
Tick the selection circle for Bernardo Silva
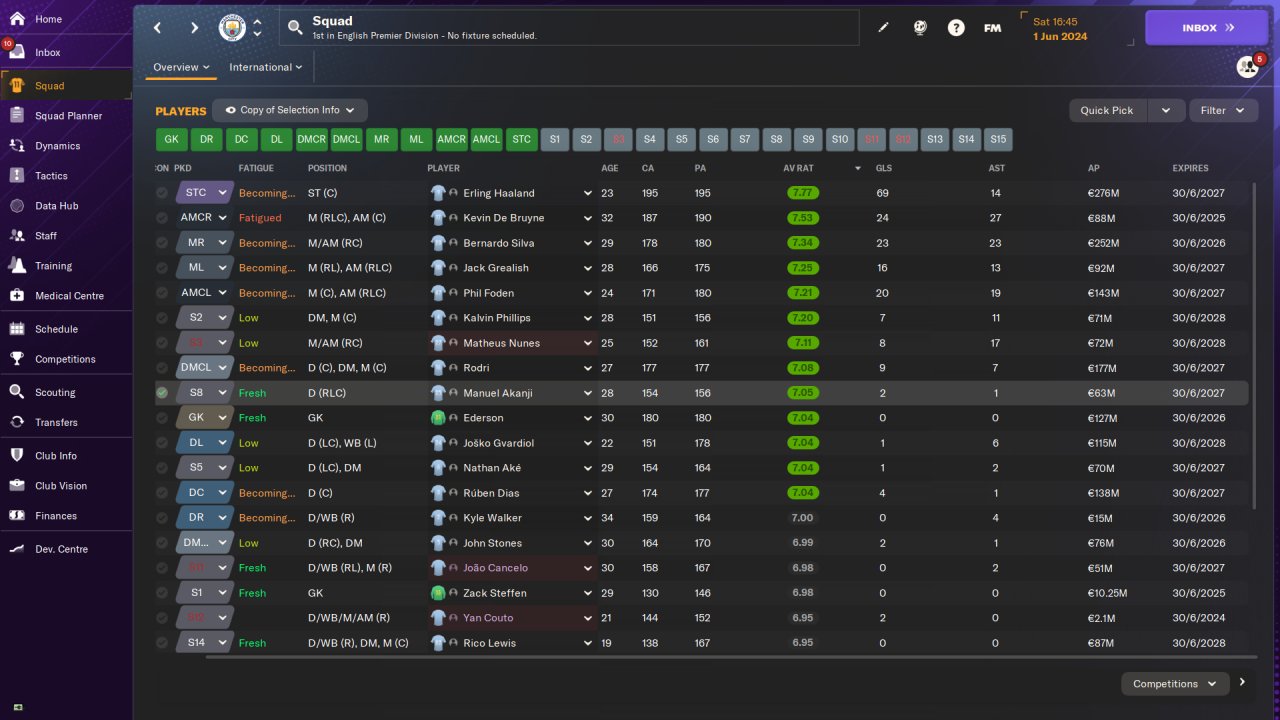tap(162, 243)
